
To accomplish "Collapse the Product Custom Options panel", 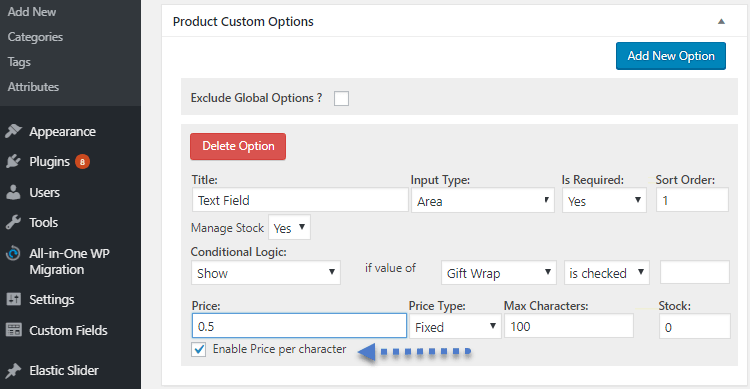I will [721, 22].
